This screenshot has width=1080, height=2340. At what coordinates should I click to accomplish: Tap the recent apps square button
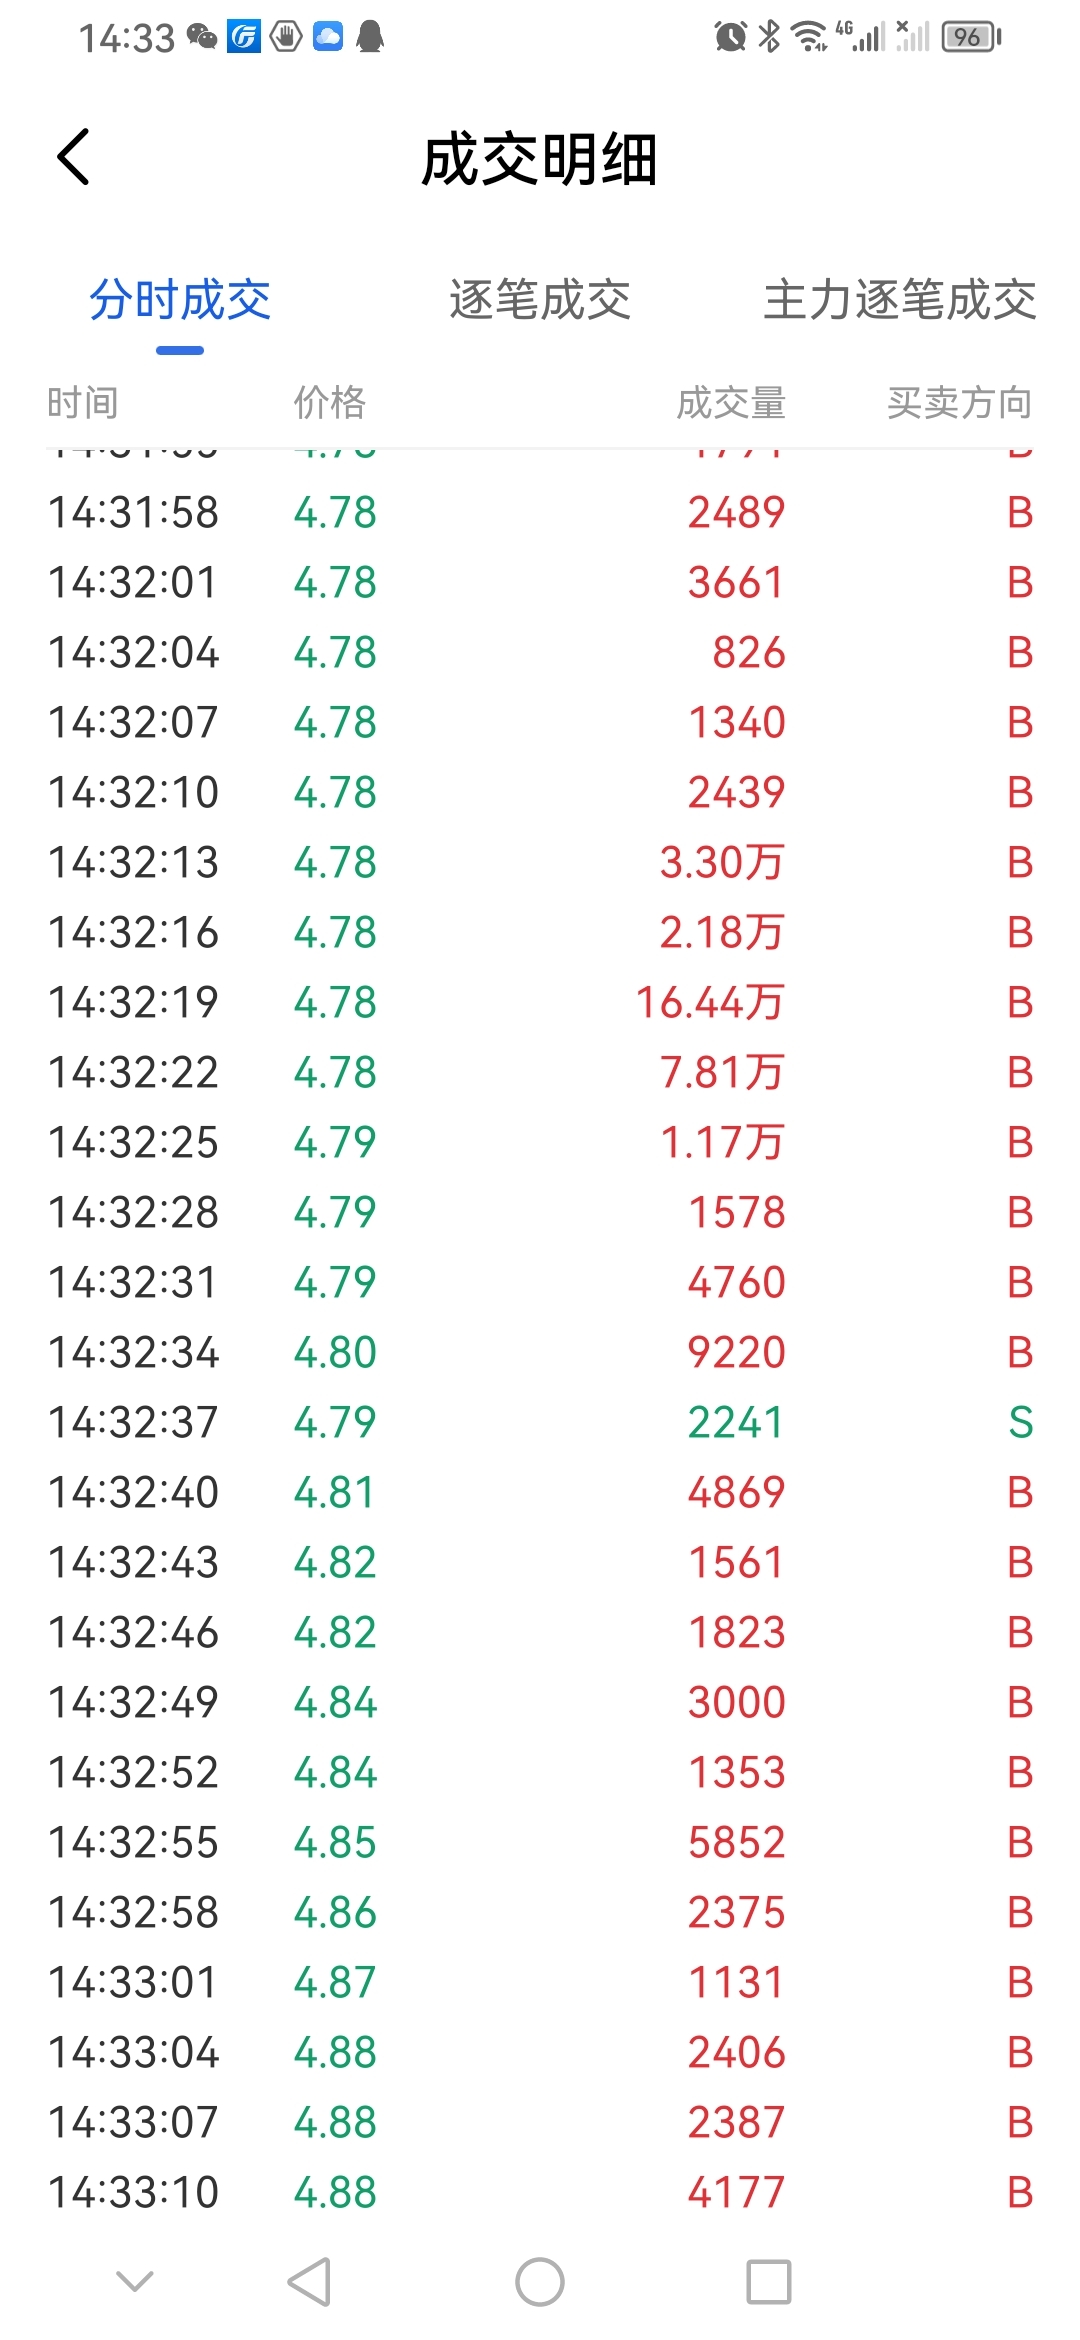coord(769,2282)
